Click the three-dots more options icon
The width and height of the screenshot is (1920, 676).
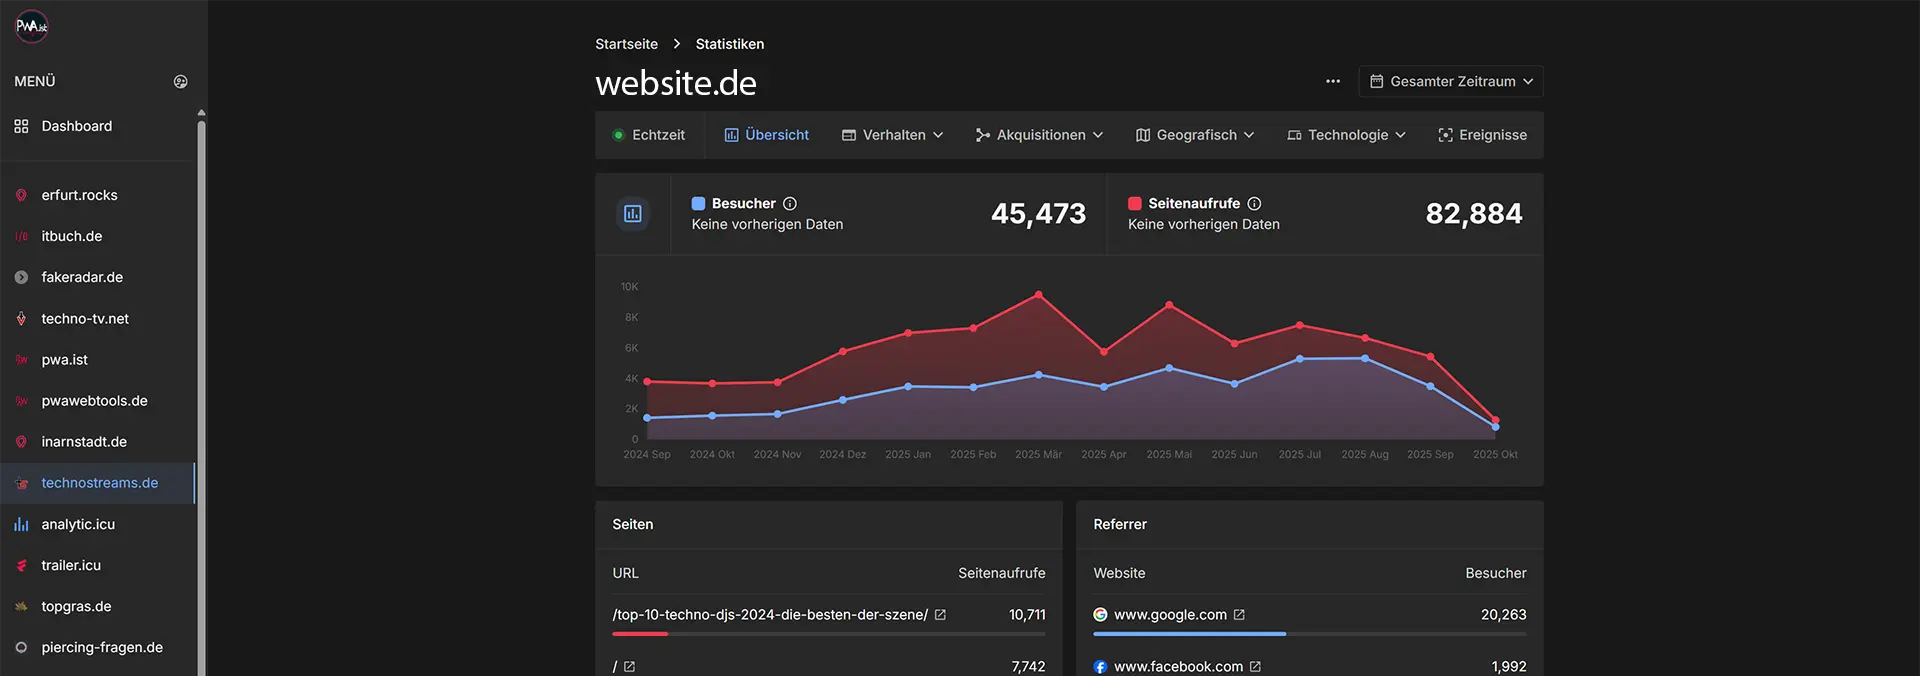point(1332,82)
